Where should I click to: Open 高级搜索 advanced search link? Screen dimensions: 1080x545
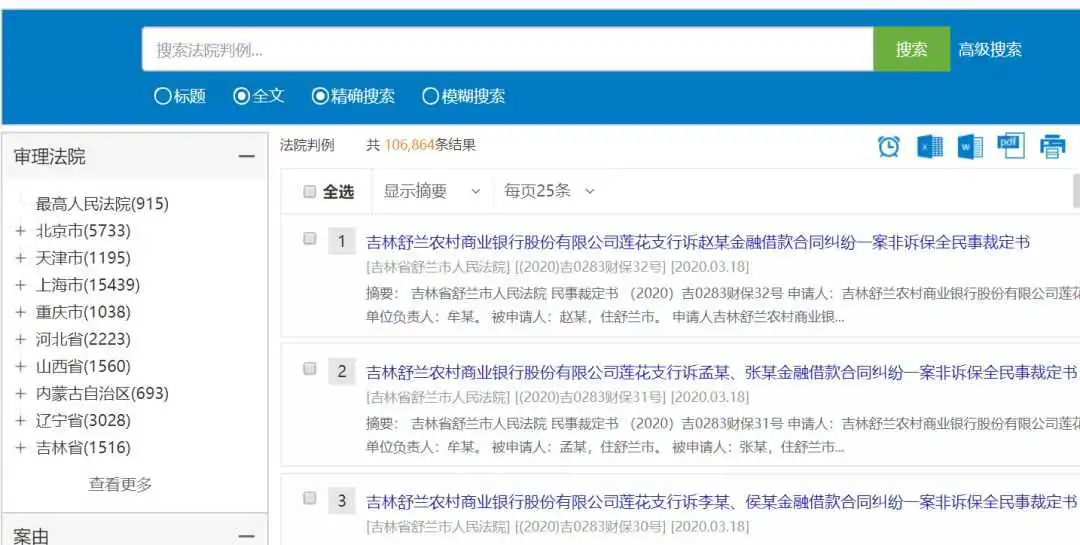[990, 50]
